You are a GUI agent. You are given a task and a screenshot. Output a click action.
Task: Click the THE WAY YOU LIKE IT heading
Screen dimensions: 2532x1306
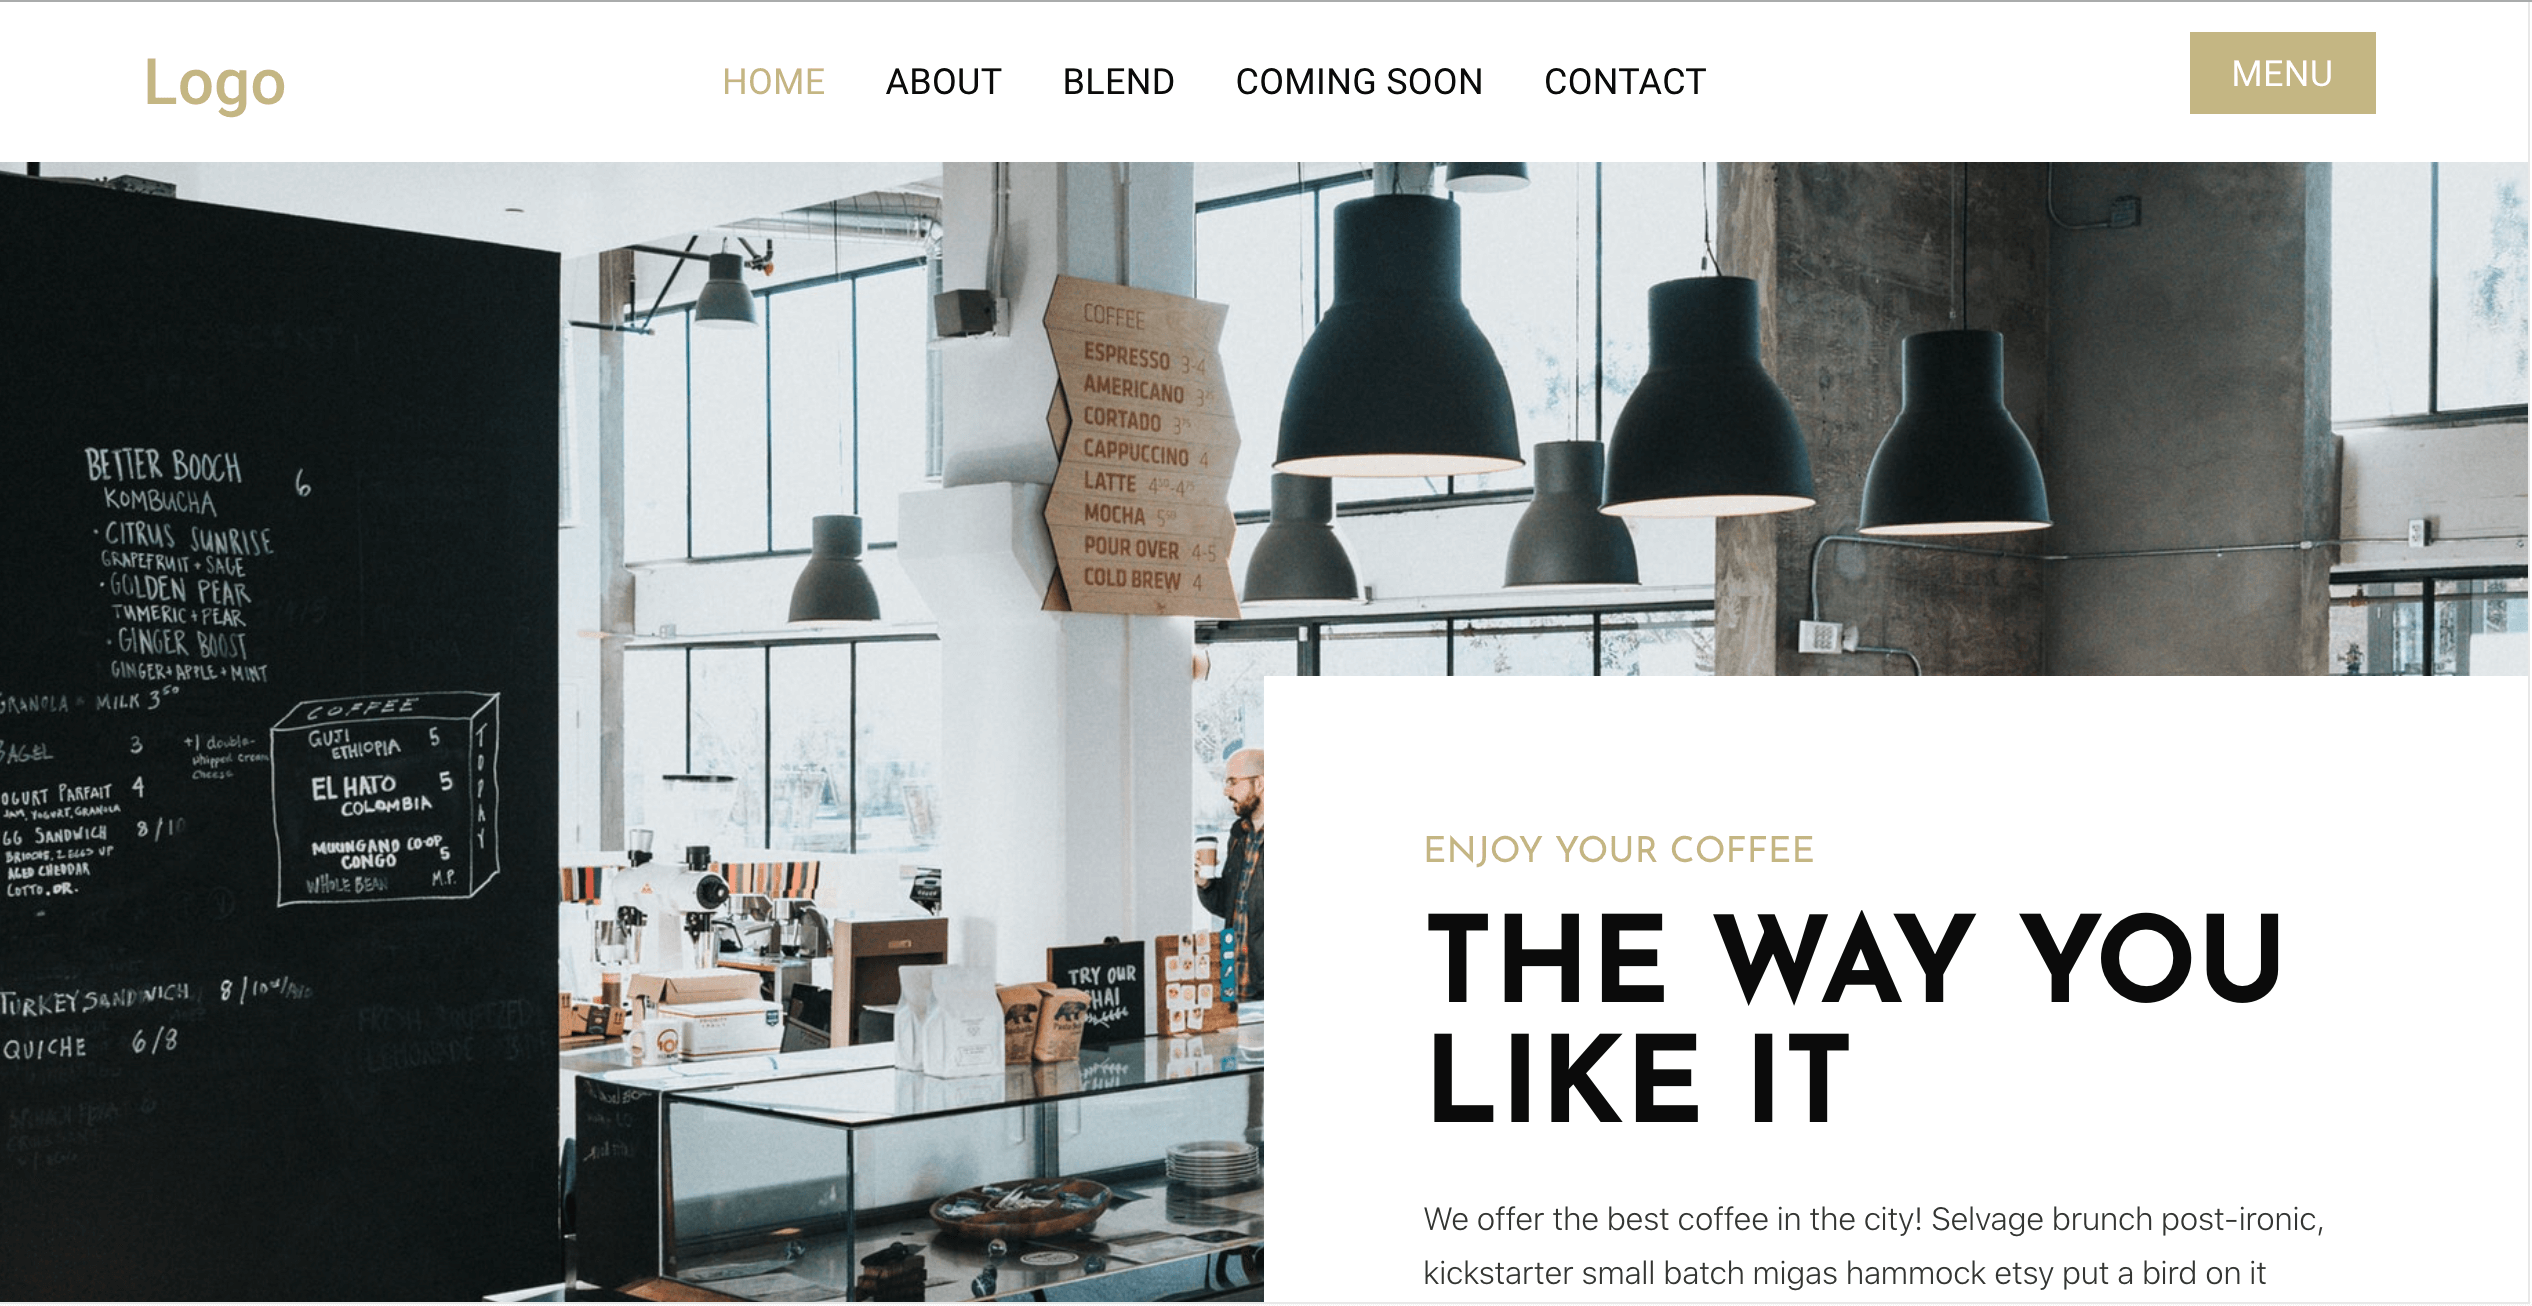[1855, 1017]
